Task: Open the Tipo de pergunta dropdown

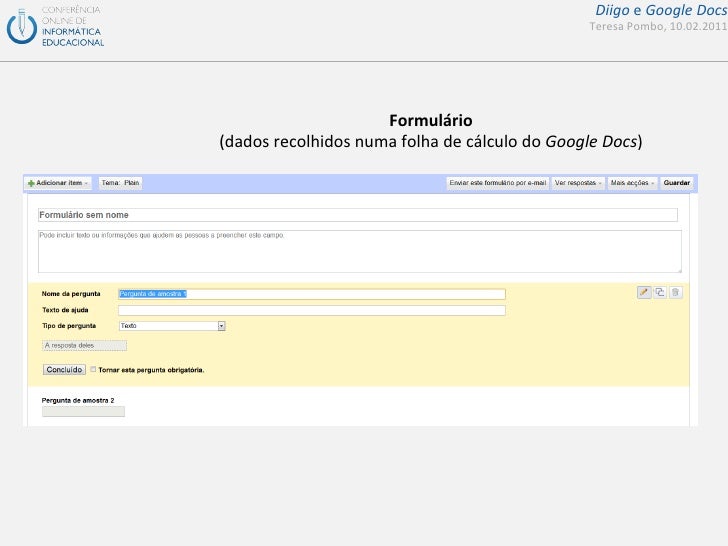Action: [172, 326]
